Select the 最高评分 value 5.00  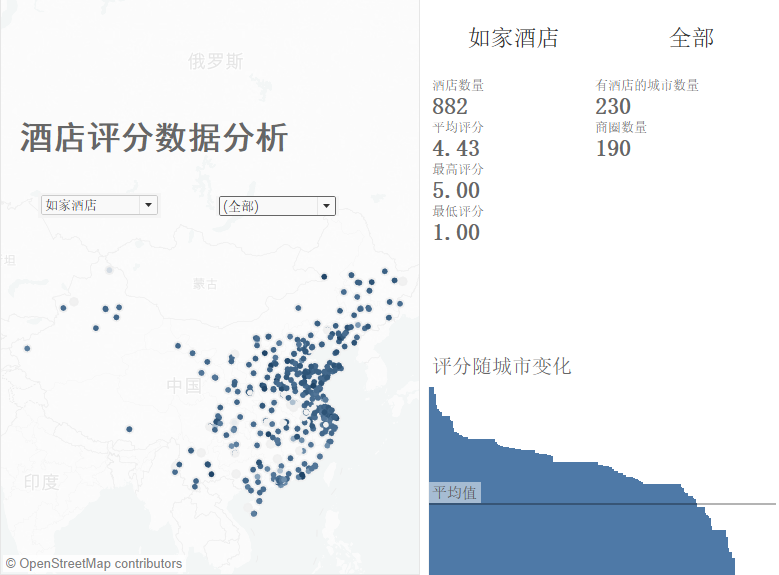456,190
